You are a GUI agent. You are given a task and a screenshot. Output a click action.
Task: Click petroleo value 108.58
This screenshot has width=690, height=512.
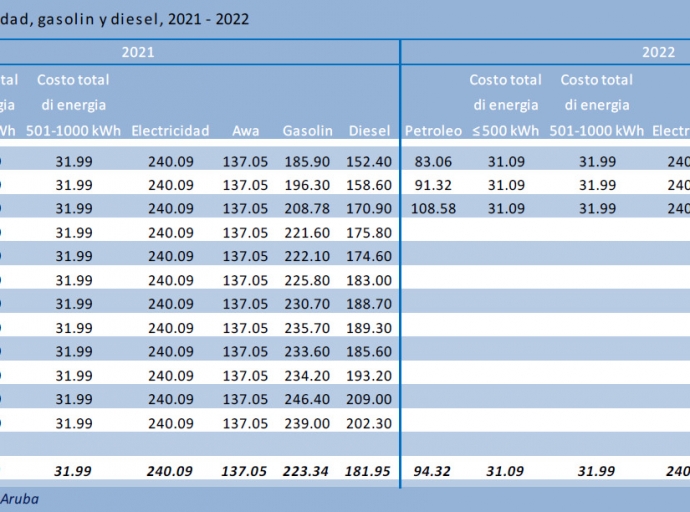coord(433,208)
